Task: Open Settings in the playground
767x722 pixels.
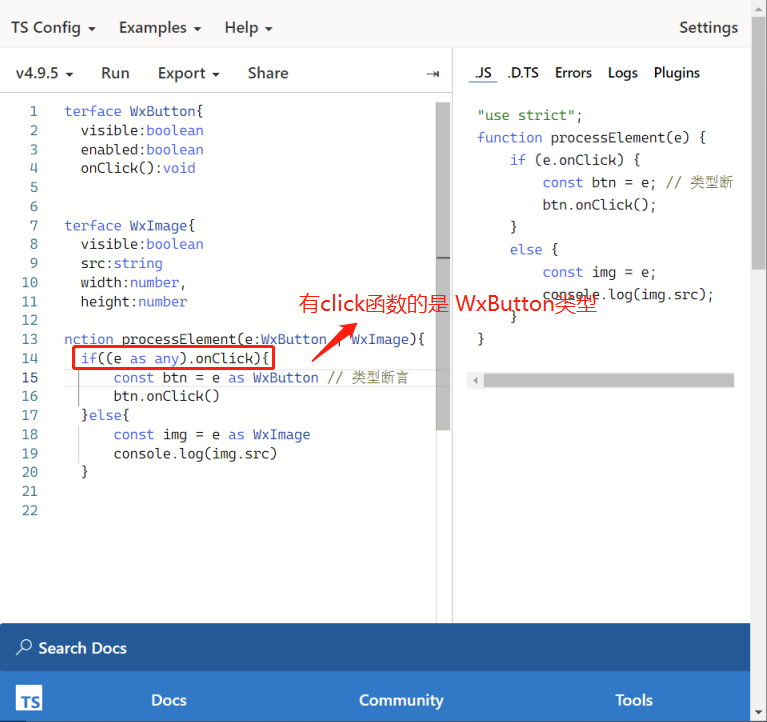Action: (708, 28)
